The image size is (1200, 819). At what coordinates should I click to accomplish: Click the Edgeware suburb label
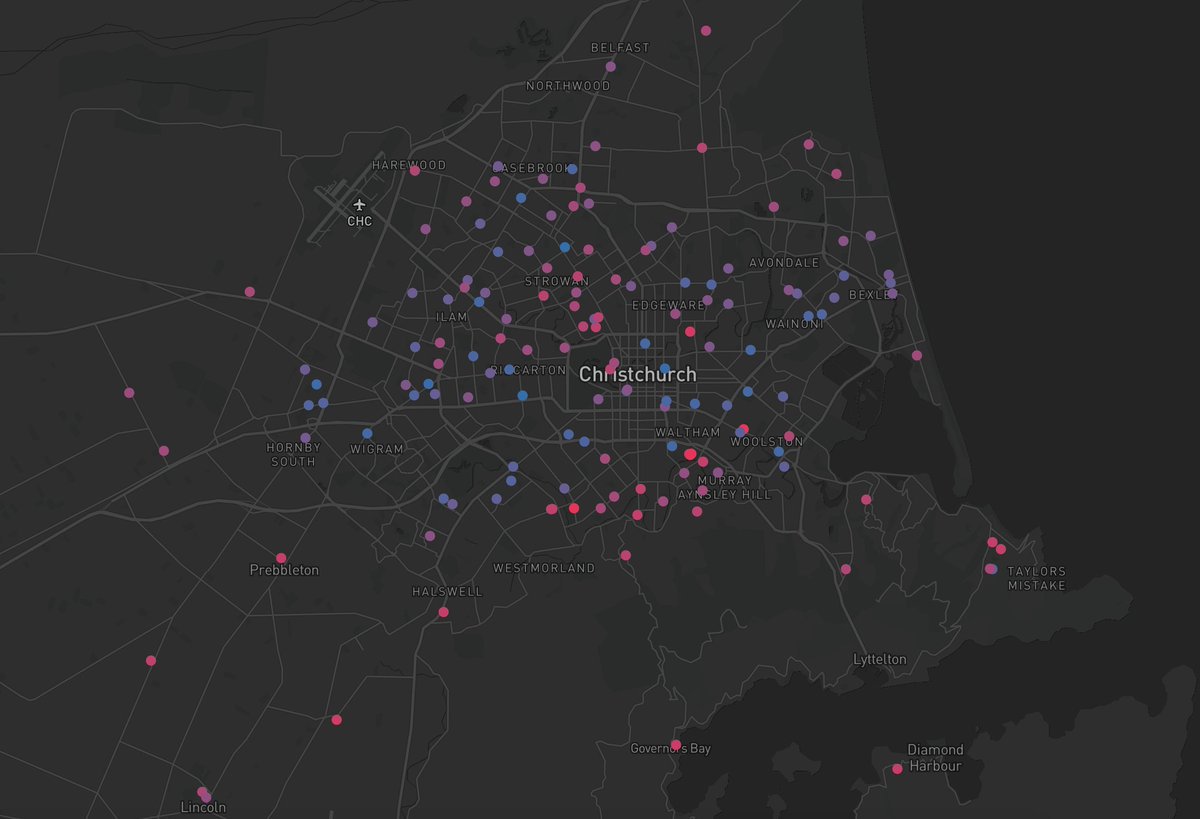pyautogui.click(x=668, y=305)
